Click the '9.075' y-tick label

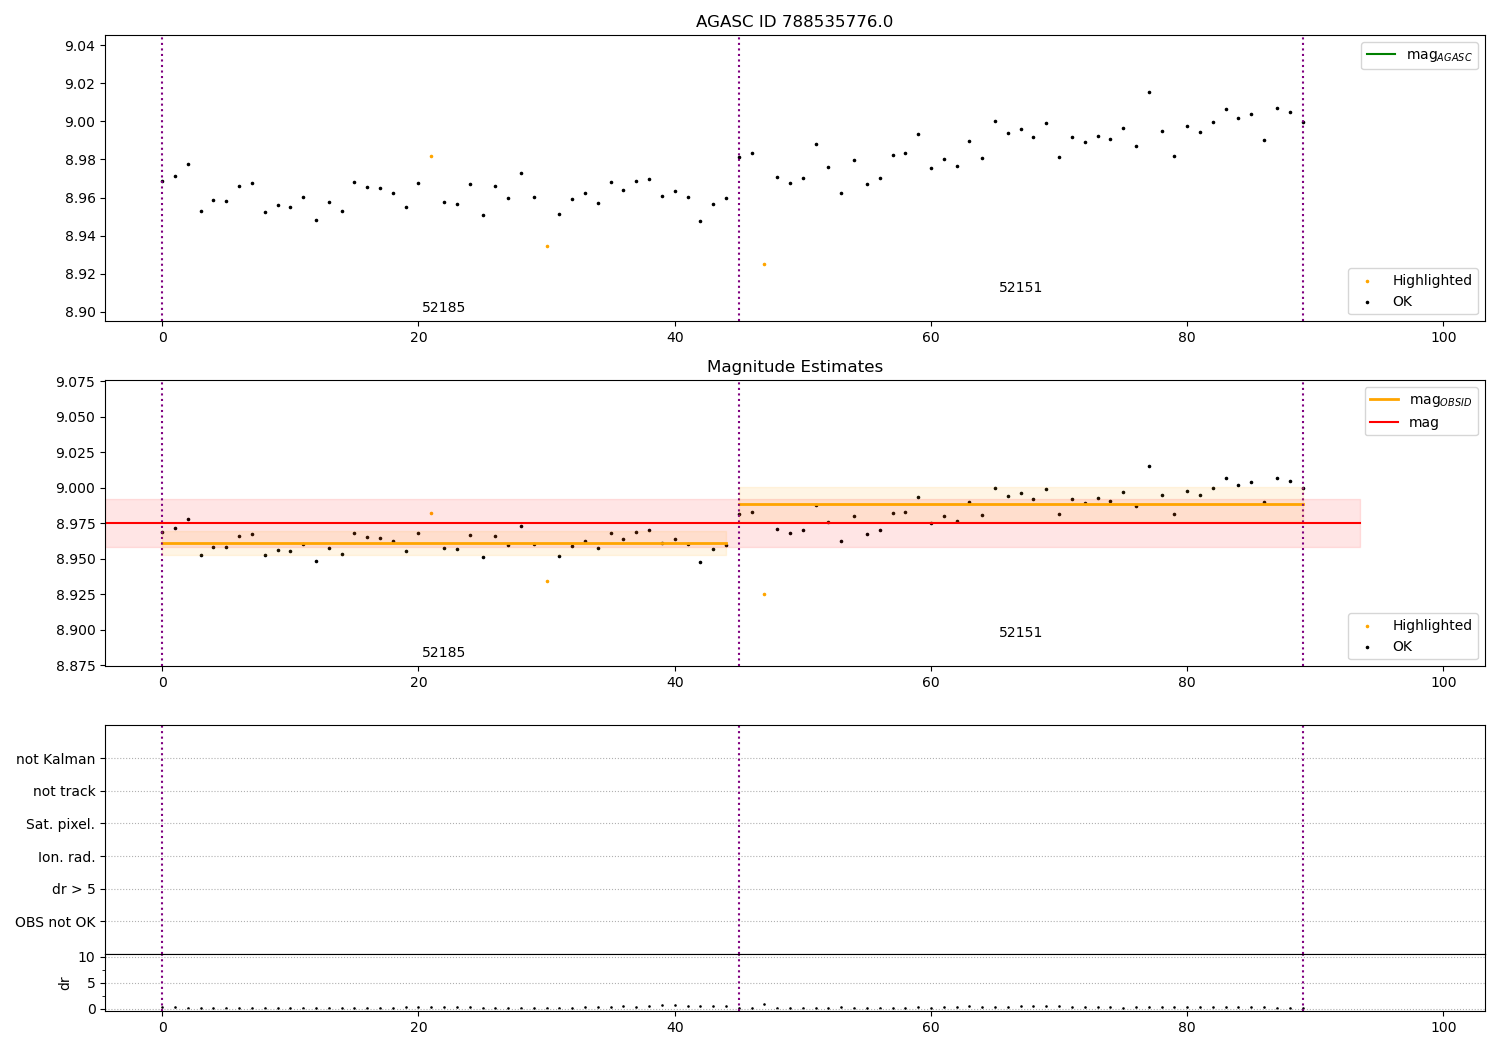(75, 382)
